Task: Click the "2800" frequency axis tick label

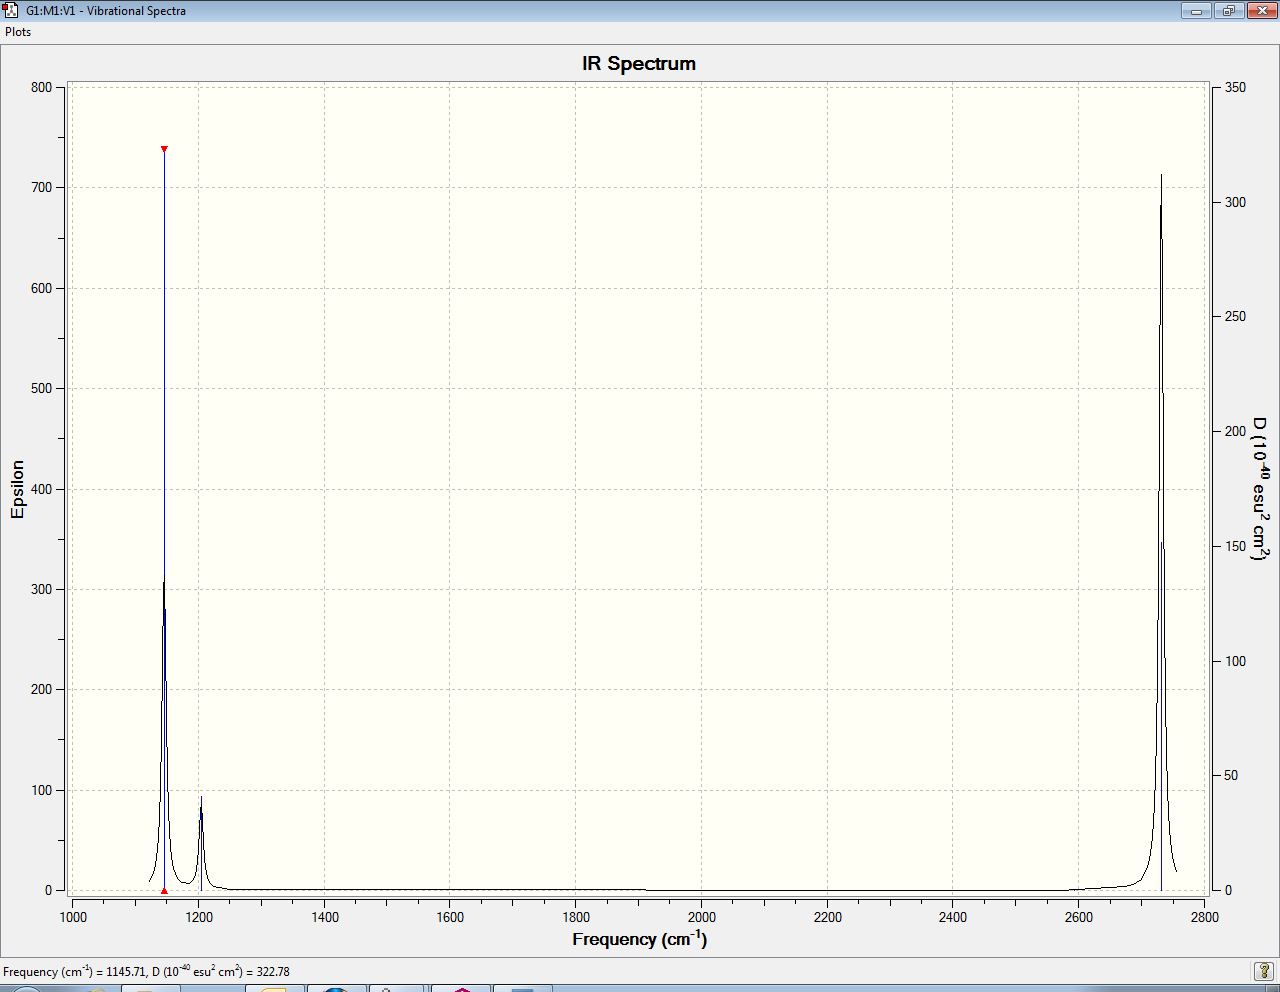Action: tap(1205, 917)
